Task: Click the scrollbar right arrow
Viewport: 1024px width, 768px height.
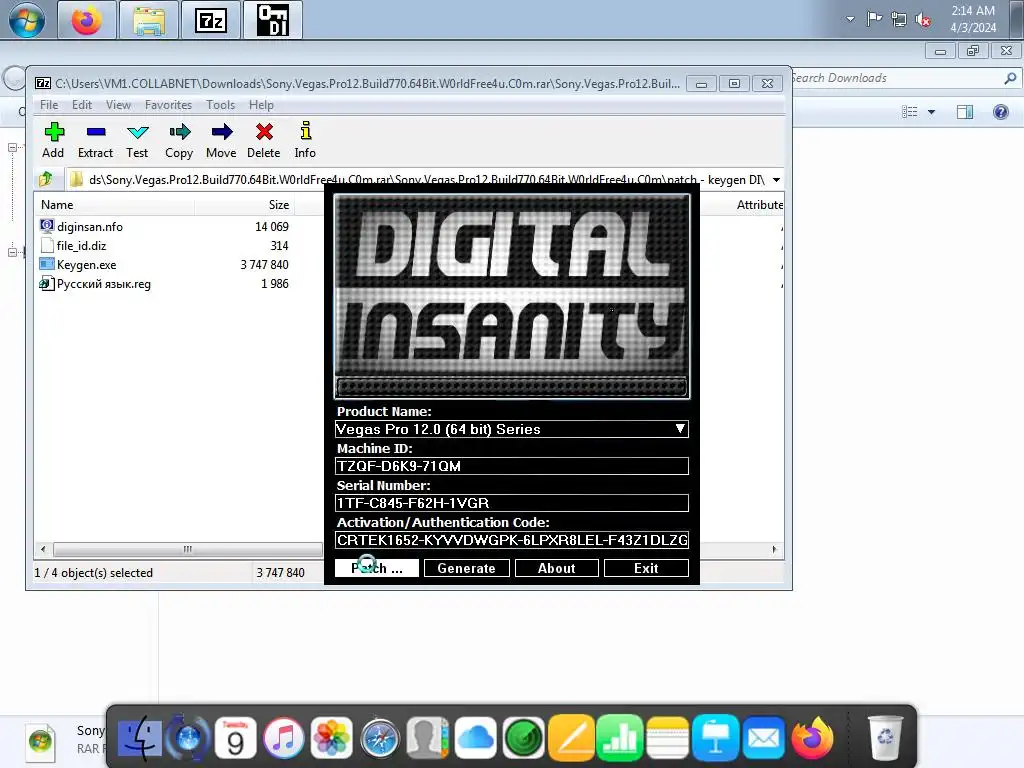Action: 775,549
